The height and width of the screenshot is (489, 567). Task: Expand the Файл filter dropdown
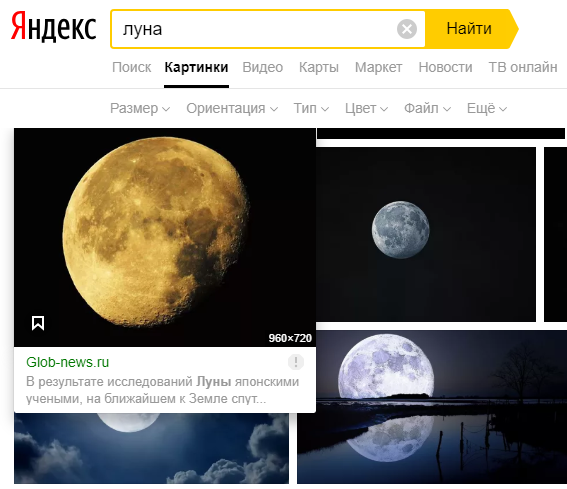[x=427, y=108]
